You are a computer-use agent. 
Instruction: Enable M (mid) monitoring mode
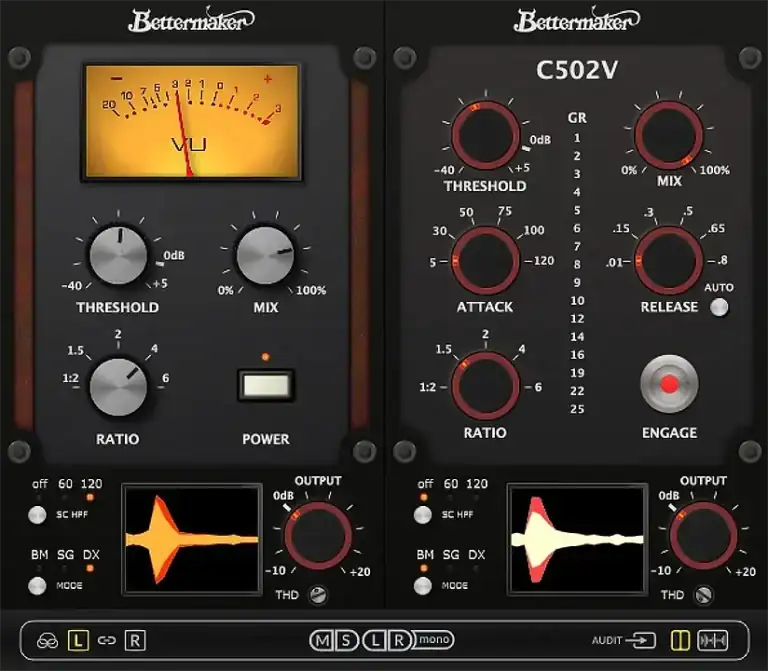click(322, 640)
